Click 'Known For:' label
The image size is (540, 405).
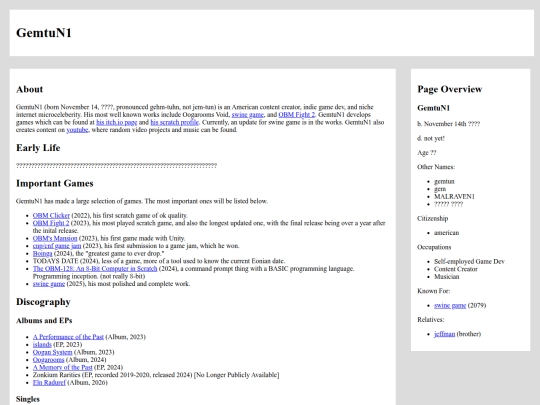[434, 291]
